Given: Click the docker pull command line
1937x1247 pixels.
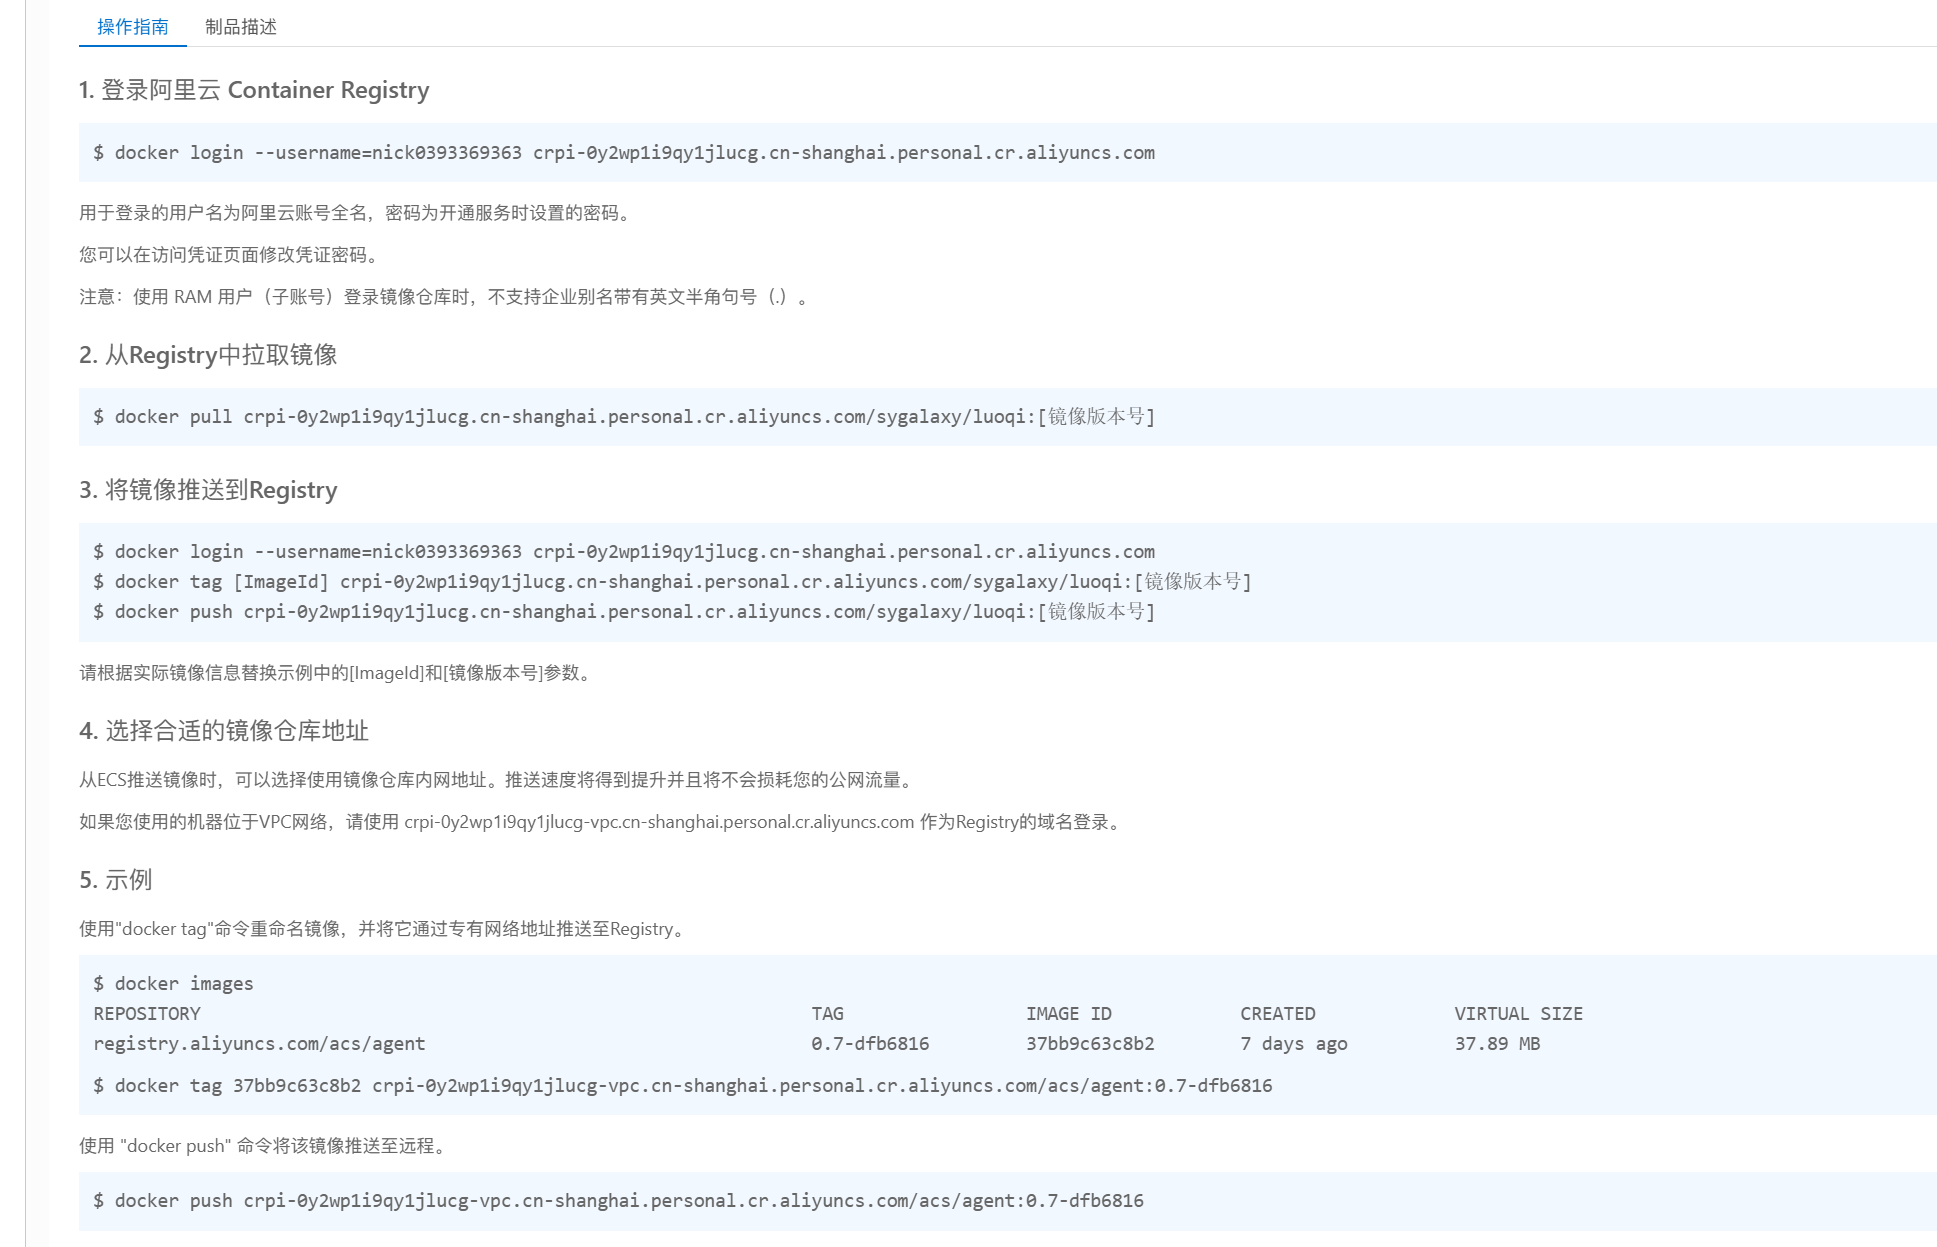Looking at the screenshot, I should 624,417.
